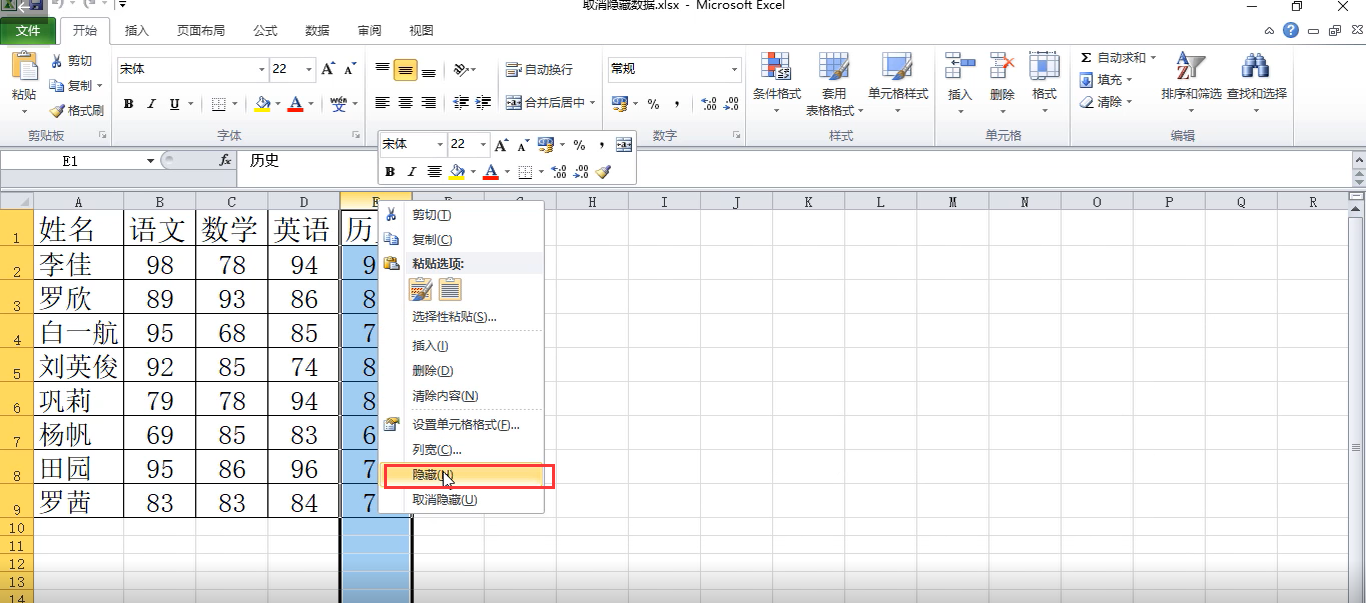The image size is (1366, 603).
Task: Toggle Bold in the ribbon font group
Action: [x=128, y=103]
